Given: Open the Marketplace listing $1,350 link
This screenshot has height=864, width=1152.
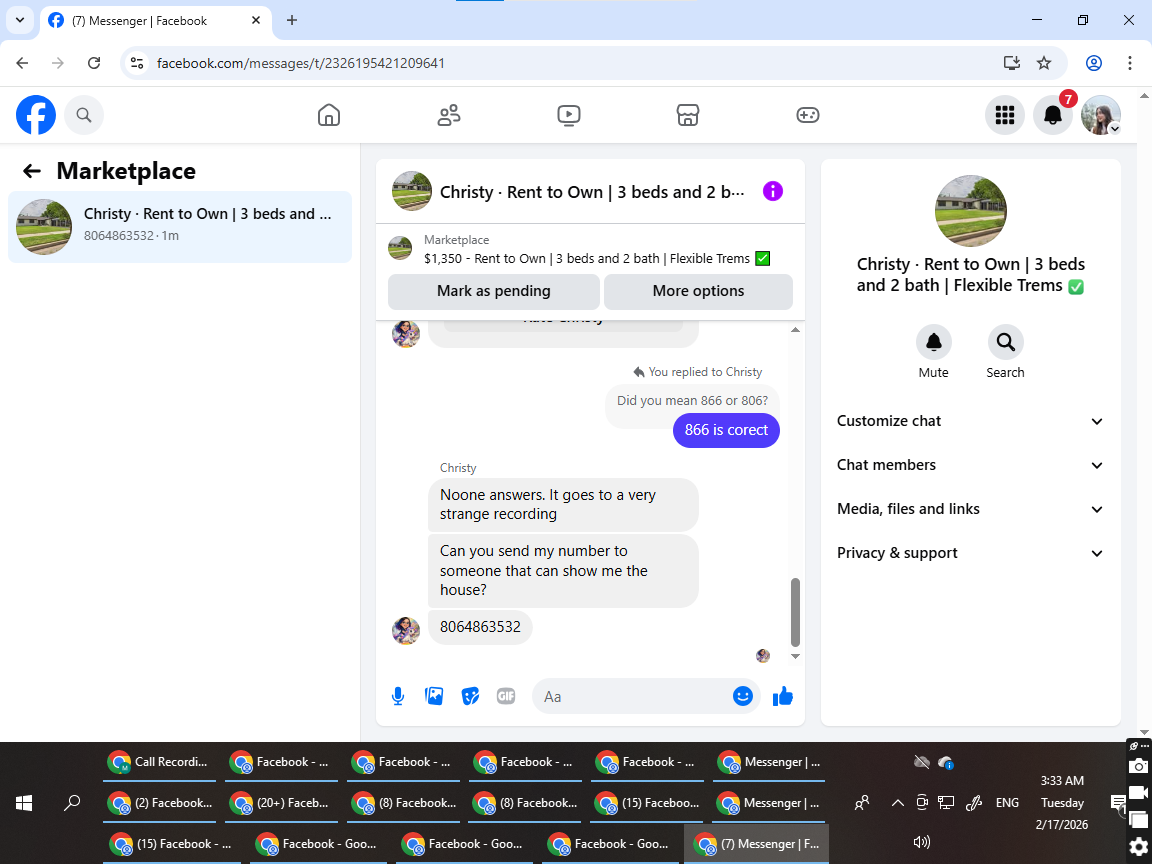Looking at the screenshot, I should (x=597, y=259).
